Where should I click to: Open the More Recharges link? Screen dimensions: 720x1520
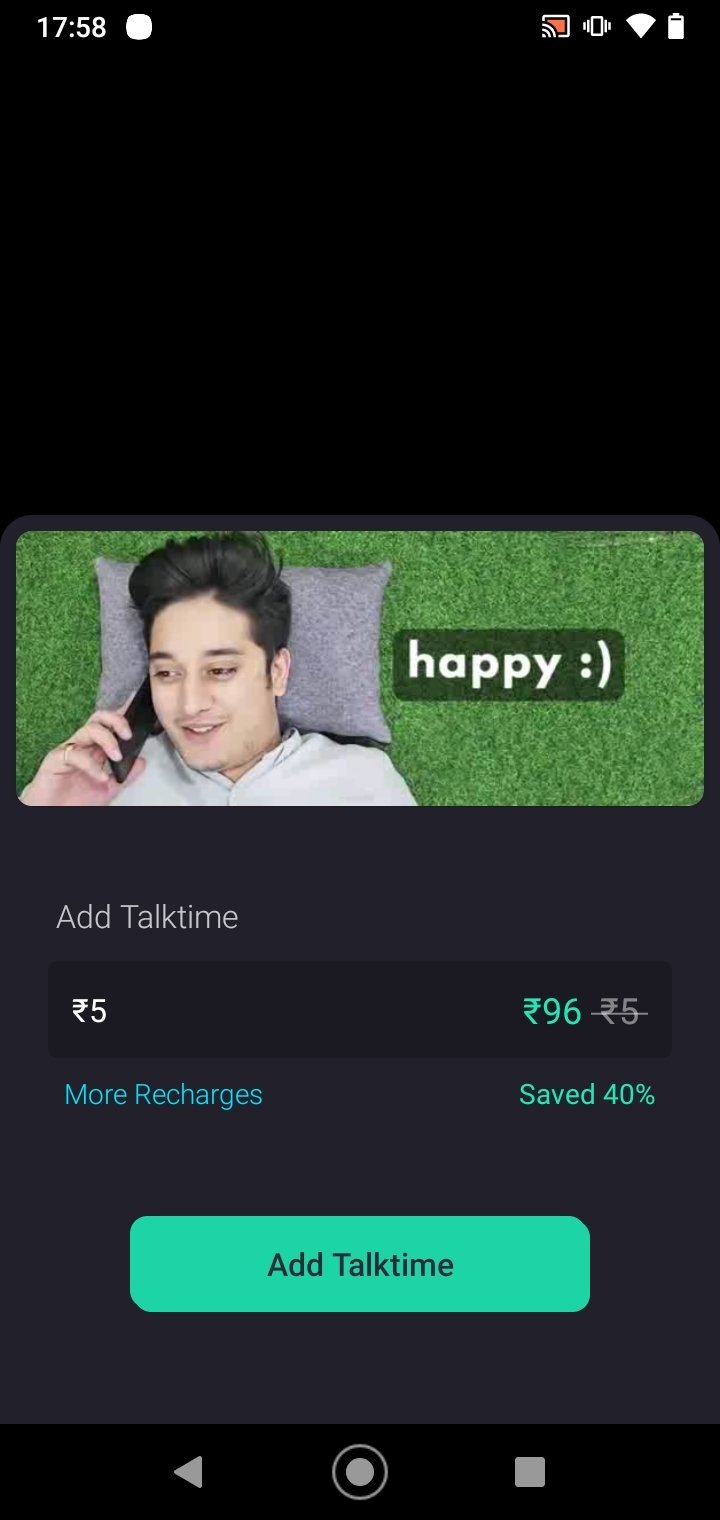coord(163,1095)
